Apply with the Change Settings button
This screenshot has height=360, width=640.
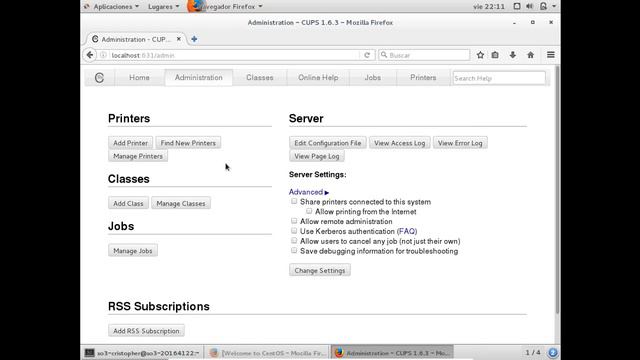[x=320, y=270]
